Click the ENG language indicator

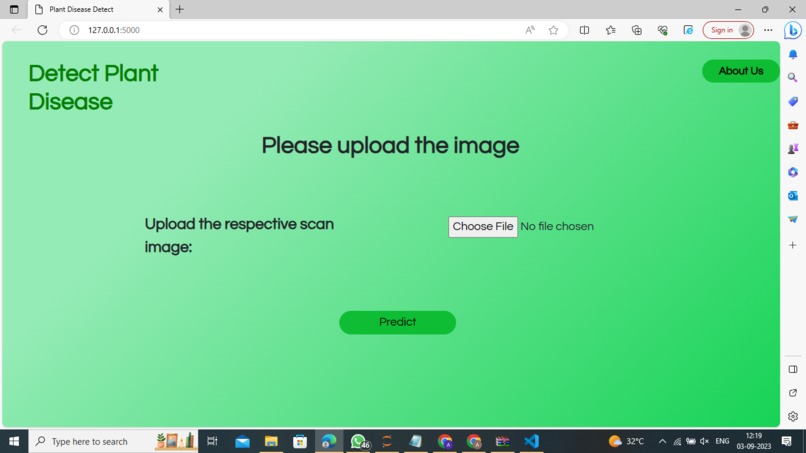click(722, 441)
